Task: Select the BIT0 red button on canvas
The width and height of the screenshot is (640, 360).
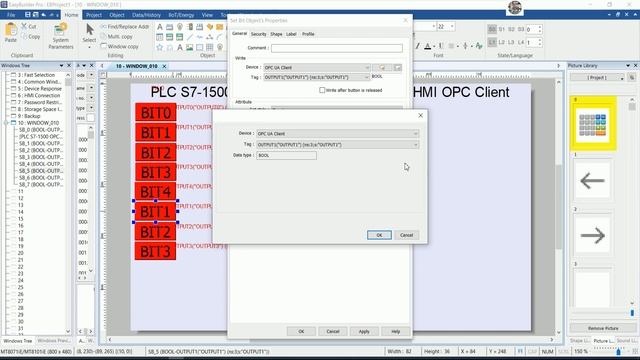Action: (x=156, y=112)
